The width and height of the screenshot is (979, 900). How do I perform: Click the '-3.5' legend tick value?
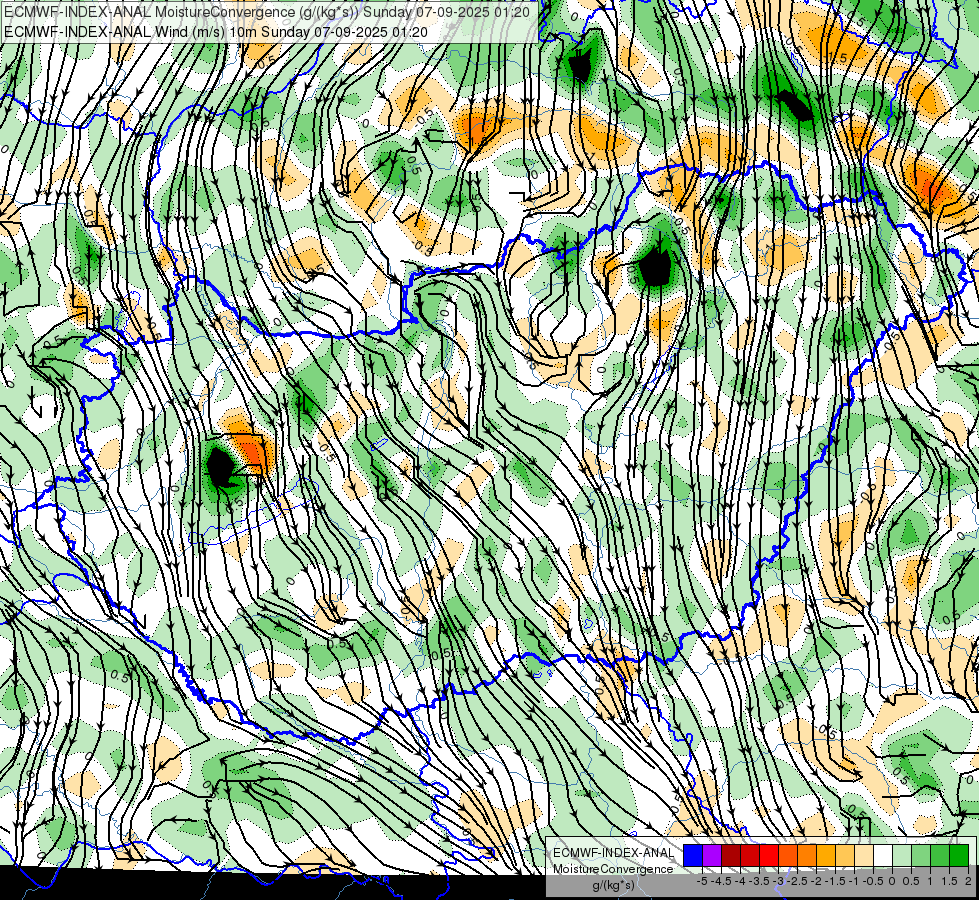760,881
